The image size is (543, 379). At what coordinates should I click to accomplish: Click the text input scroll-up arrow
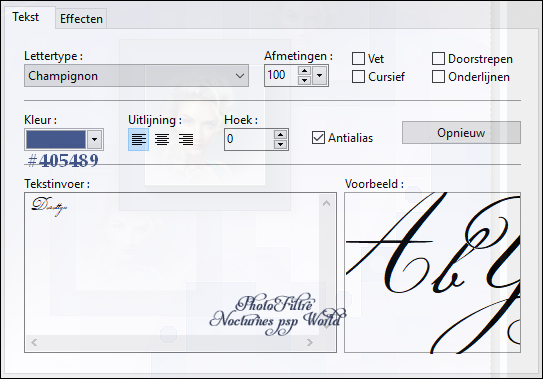(326, 203)
